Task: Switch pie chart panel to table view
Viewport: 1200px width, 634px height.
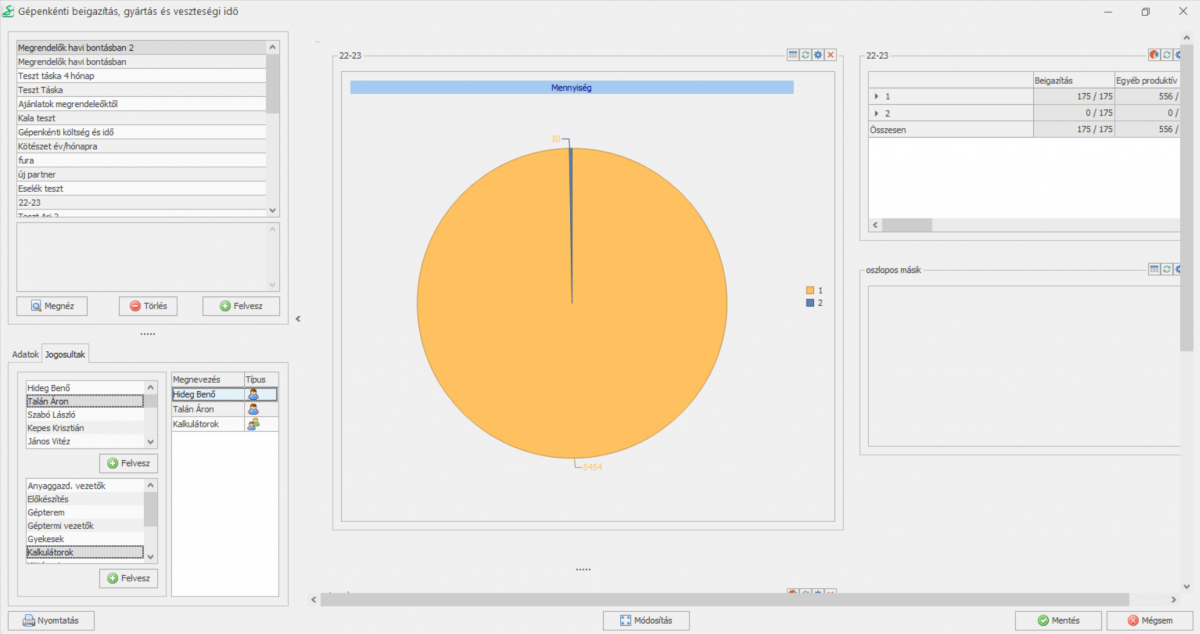Action: 793,55
